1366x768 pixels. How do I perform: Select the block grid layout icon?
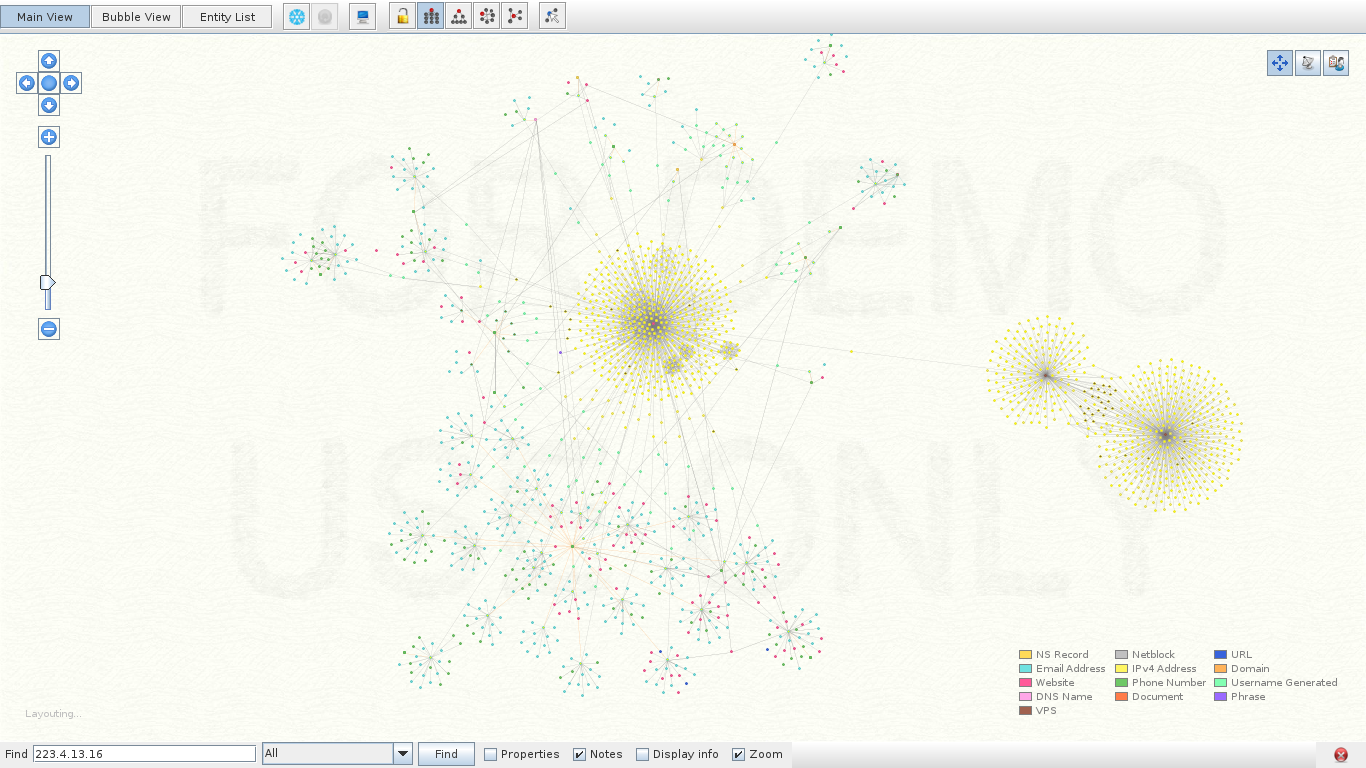[x=430, y=17]
